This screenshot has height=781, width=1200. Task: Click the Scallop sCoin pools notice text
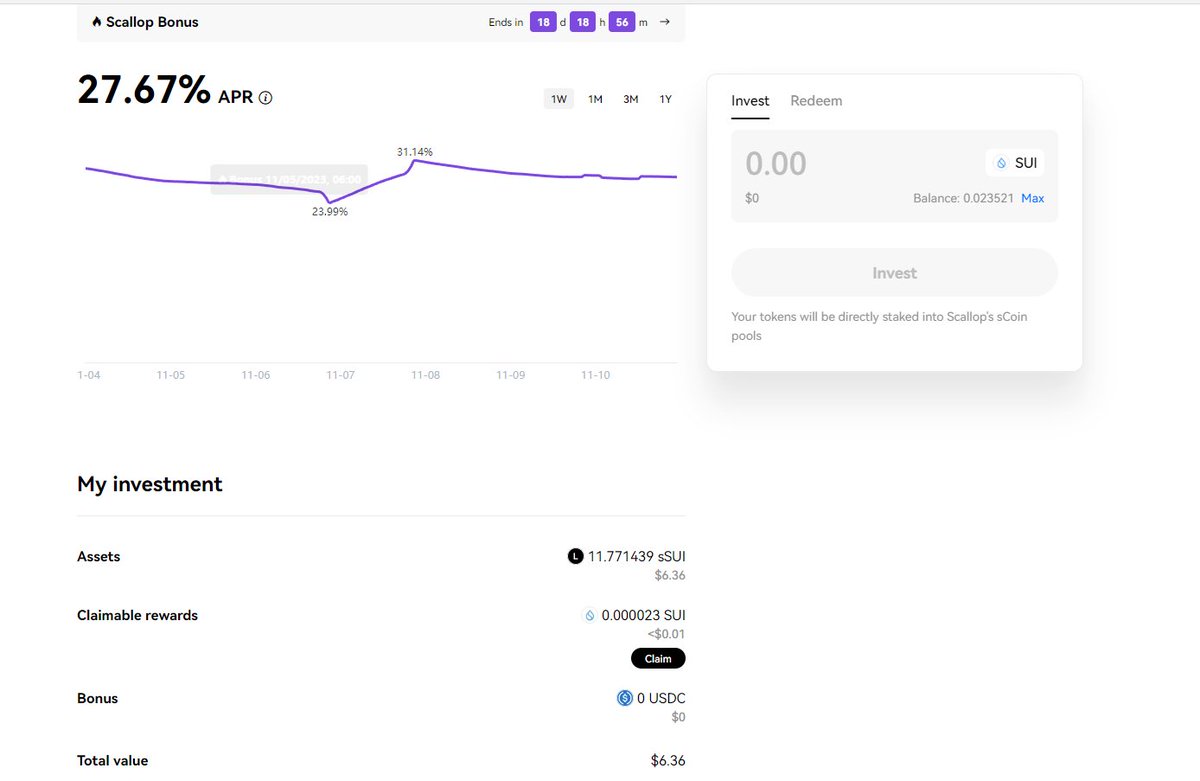879,326
